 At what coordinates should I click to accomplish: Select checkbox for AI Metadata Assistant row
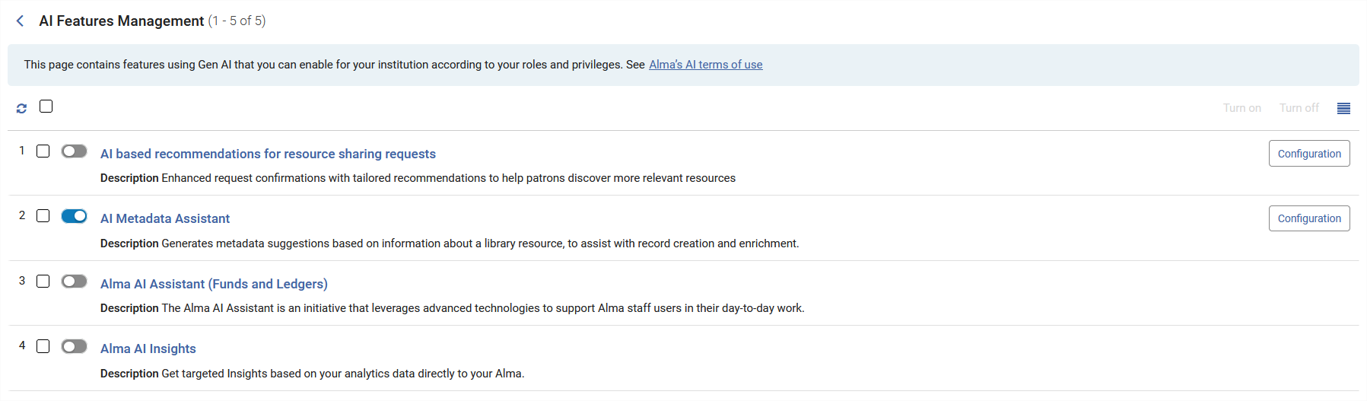coord(43,216)
